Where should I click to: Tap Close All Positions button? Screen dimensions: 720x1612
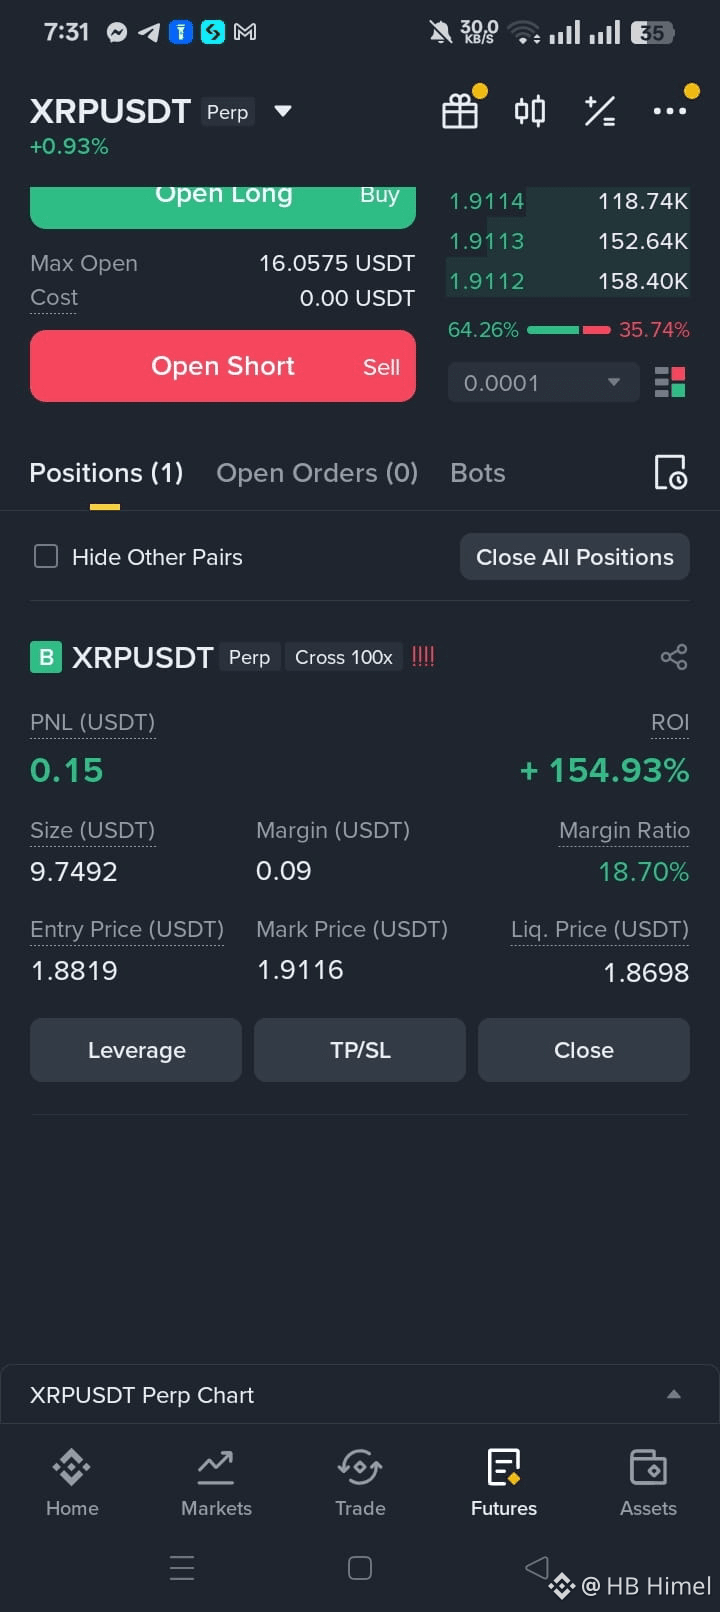[575, 557]
